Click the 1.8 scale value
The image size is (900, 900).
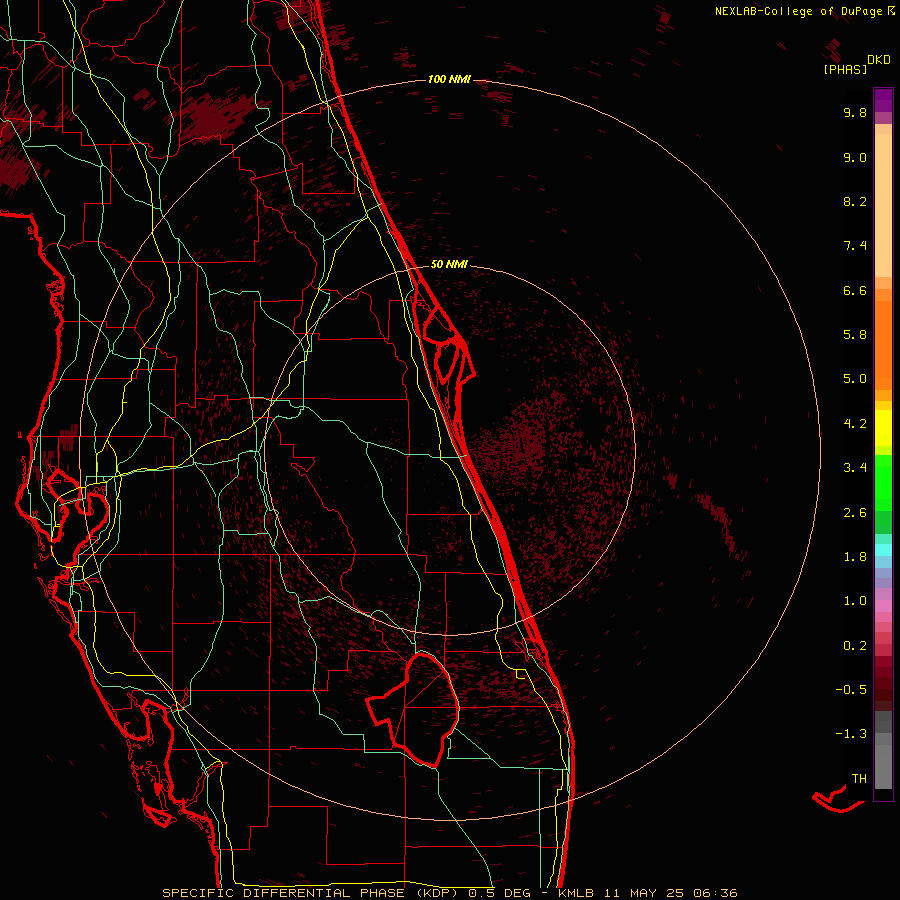pos(855,557)
